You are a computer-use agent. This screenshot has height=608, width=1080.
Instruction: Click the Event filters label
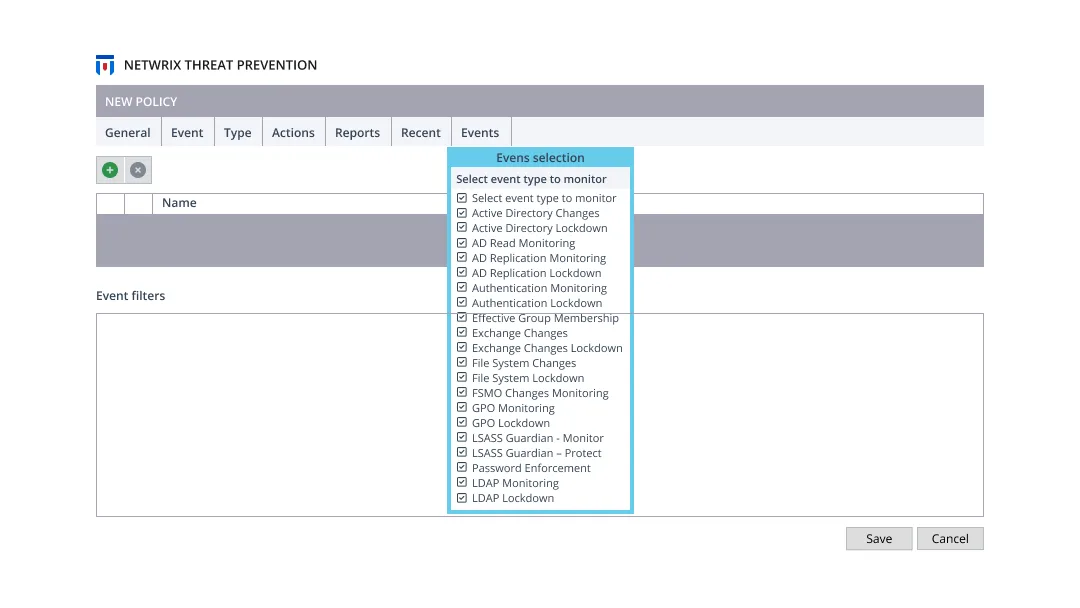130,295
